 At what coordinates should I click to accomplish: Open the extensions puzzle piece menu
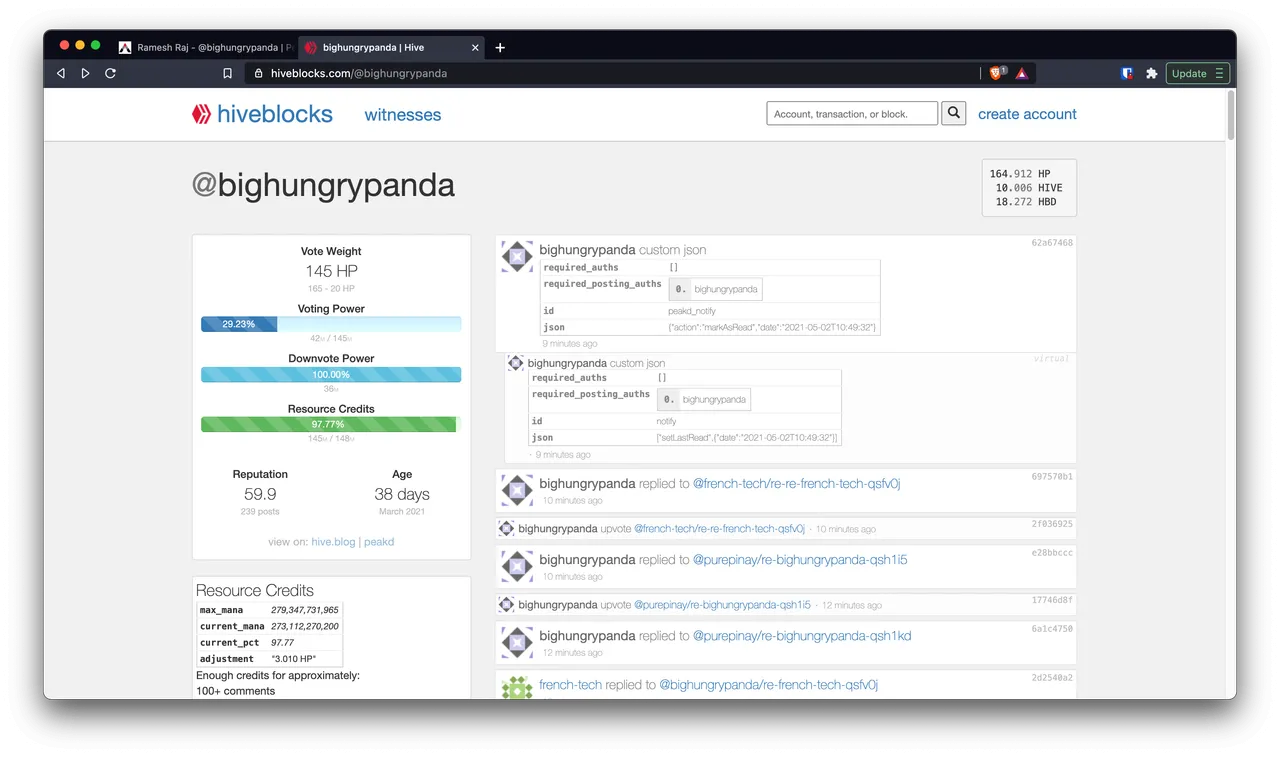(1151, 73)
